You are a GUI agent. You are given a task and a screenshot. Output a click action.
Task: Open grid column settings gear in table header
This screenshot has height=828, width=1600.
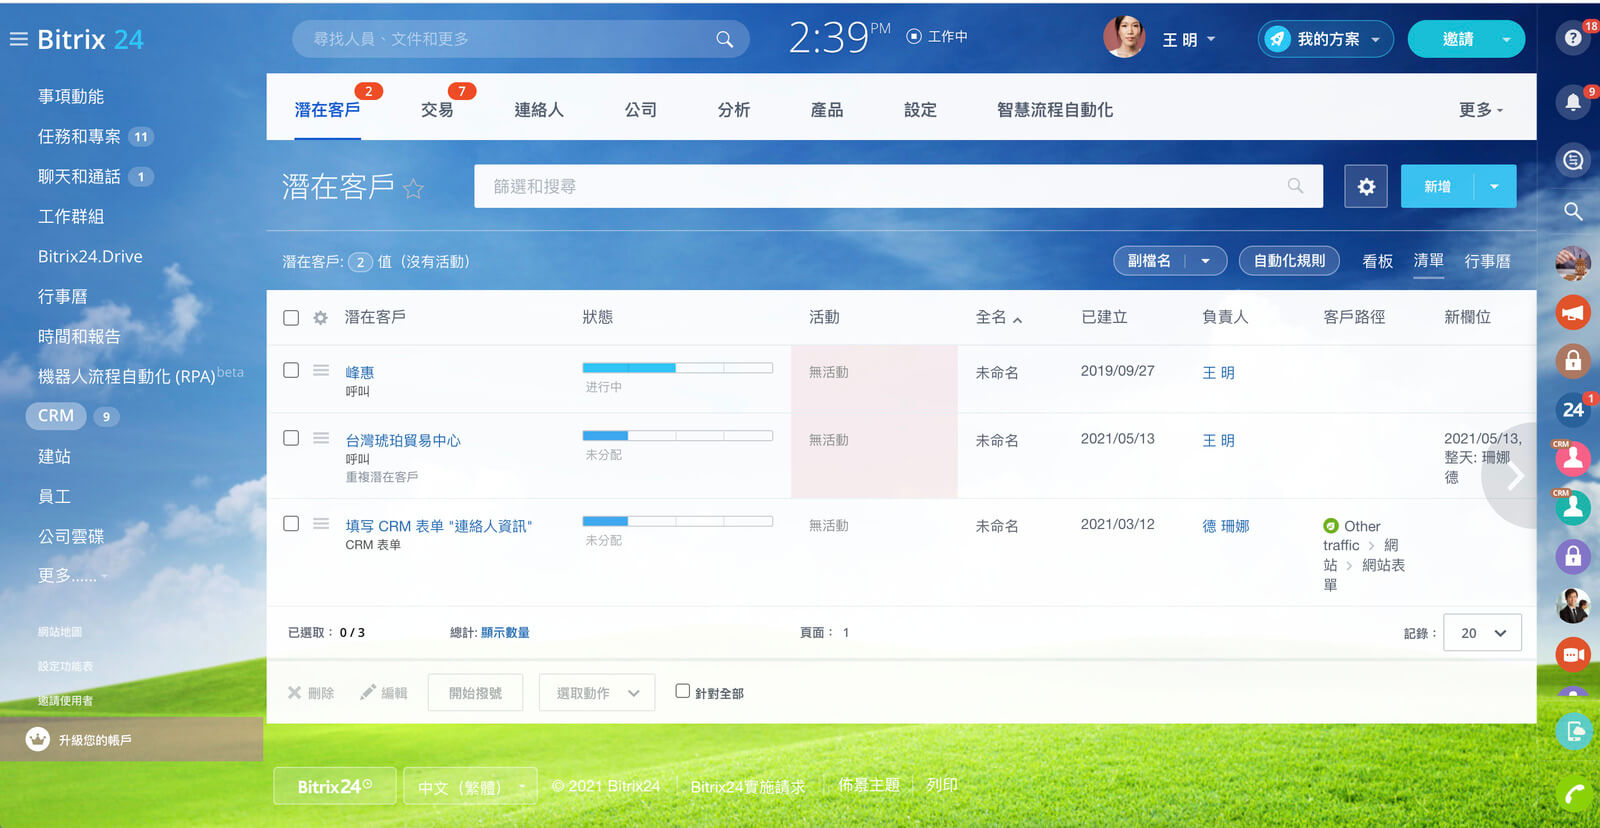click(320, 318)
